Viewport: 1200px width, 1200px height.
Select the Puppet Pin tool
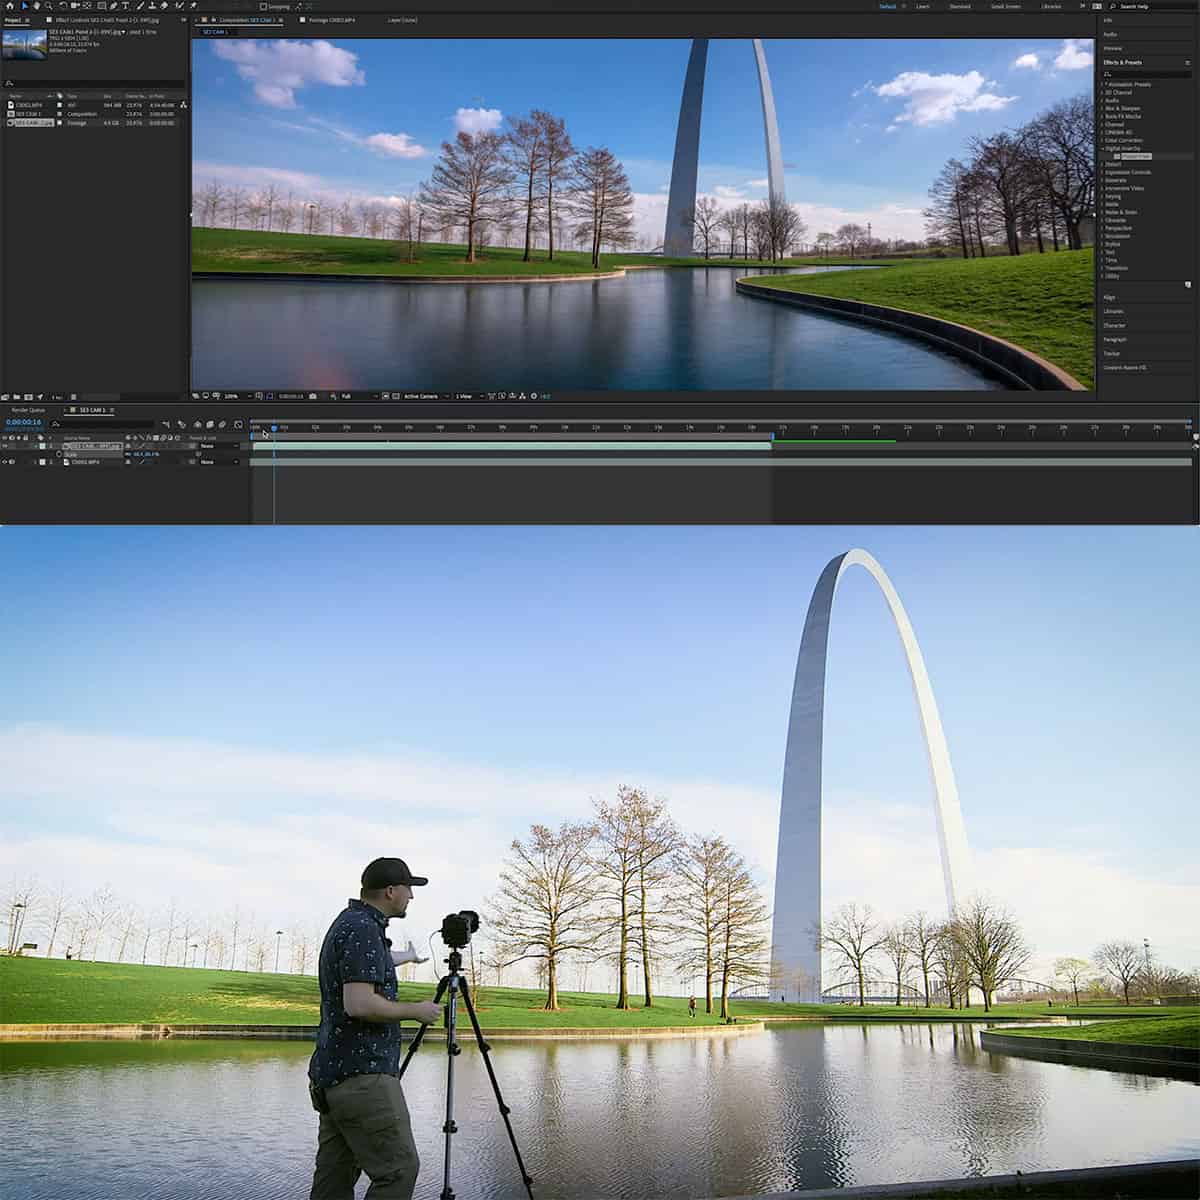(x=194, y=5)
